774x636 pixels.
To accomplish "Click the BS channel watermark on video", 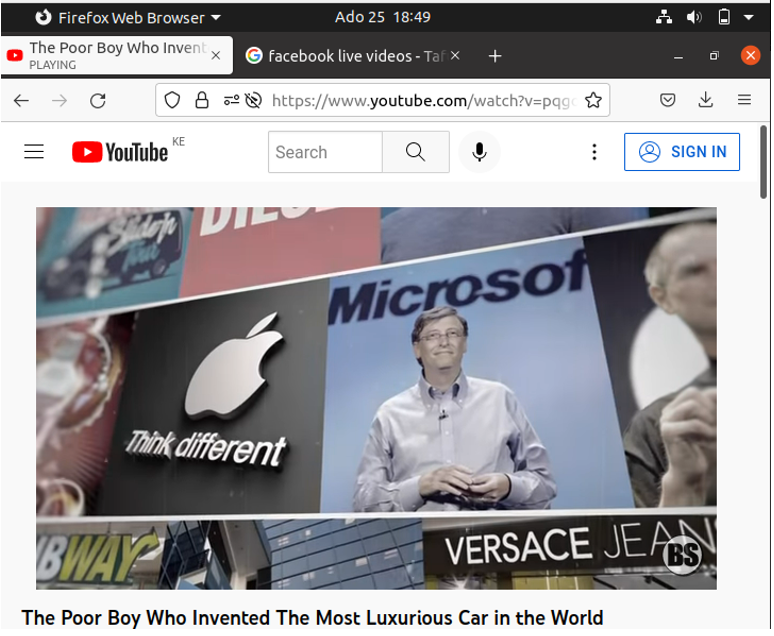I will [683, 555].
